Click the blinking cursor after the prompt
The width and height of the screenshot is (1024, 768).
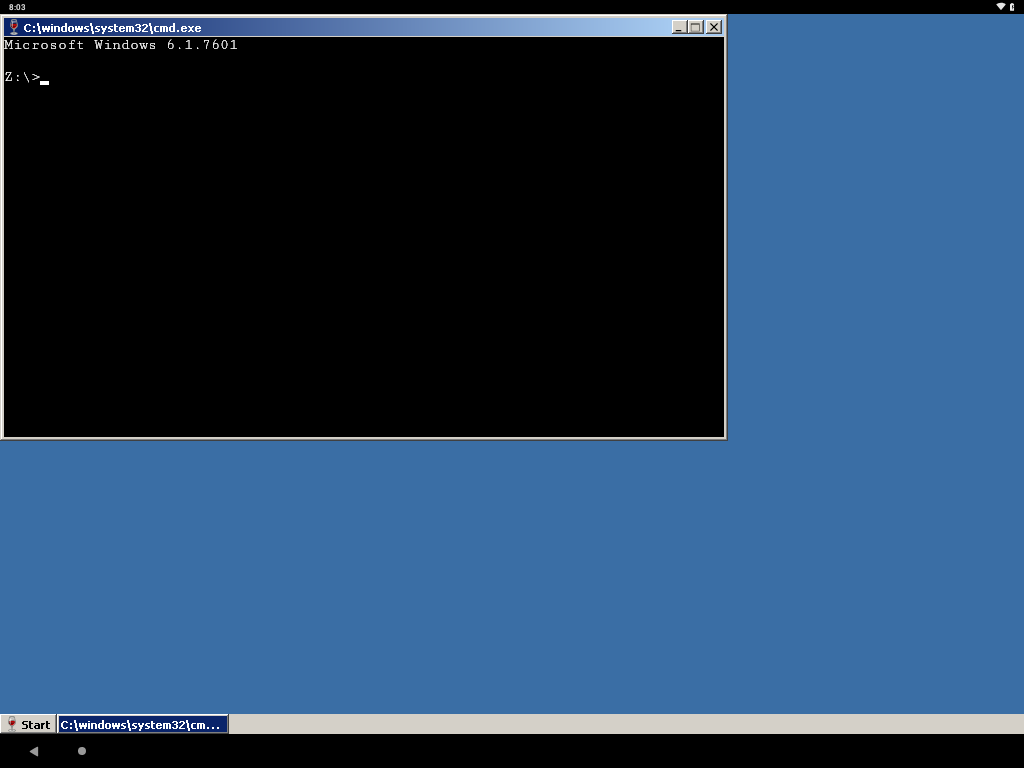click(45, 82)
